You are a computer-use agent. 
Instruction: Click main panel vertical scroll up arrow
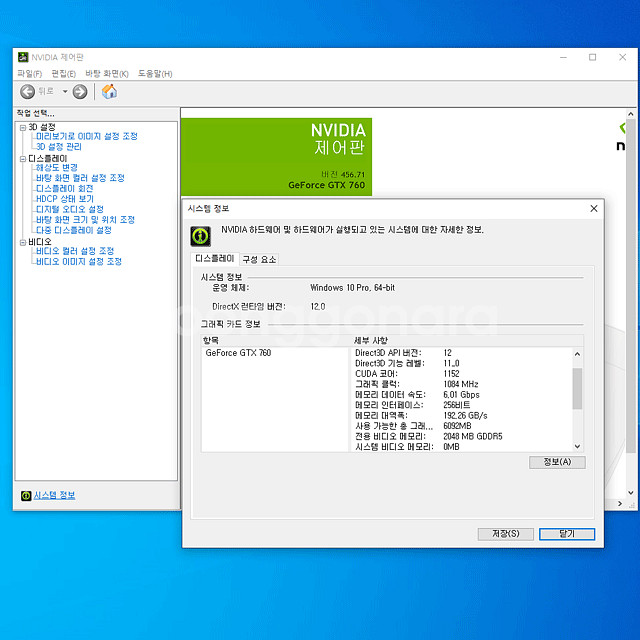(631, 114)
